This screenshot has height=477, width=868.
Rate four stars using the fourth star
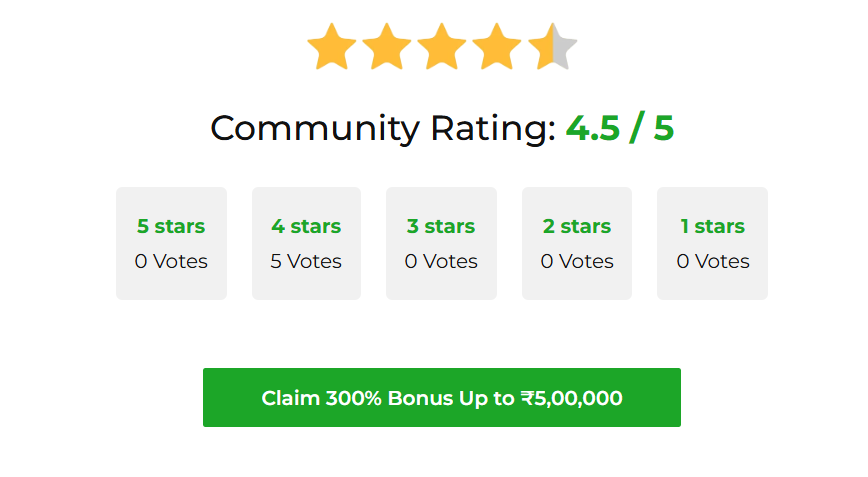(x=497, y=49)
